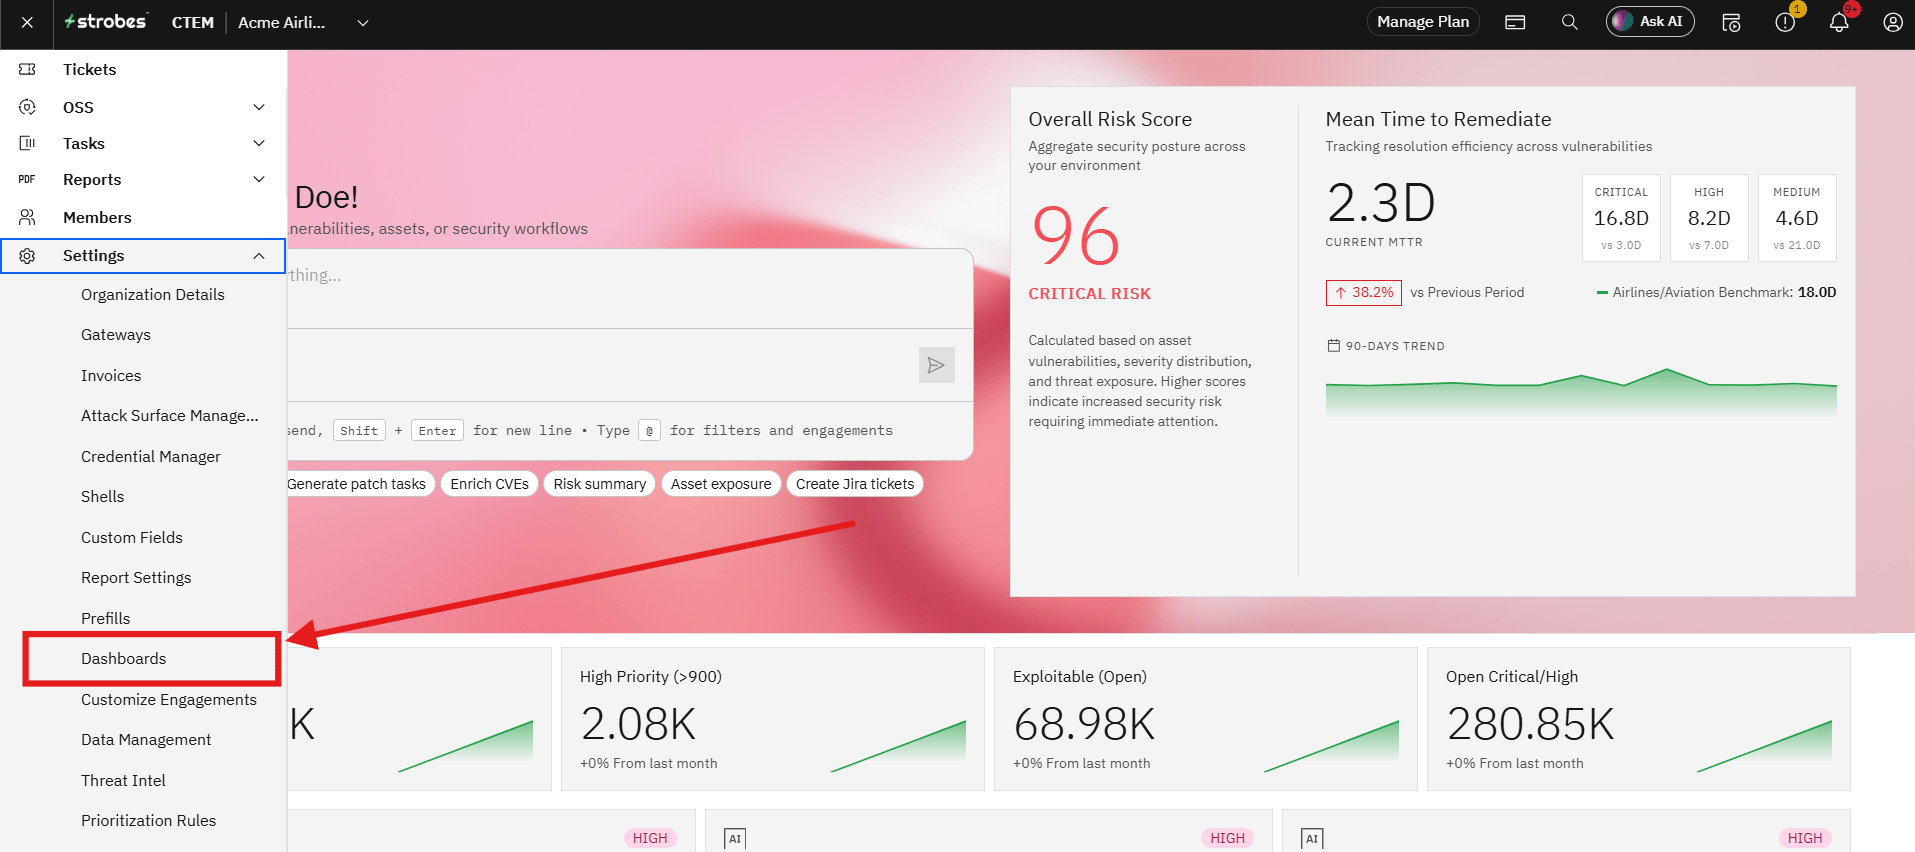Select the Enrich CVEs suggestion chip

point(489,484)
